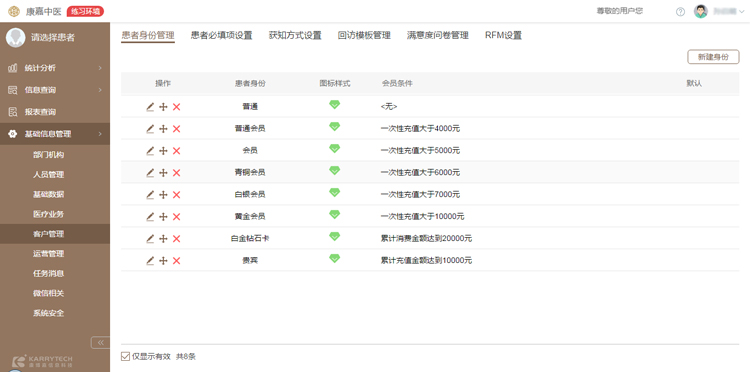Open 微信相关 in the sidebar

point(48,293)
